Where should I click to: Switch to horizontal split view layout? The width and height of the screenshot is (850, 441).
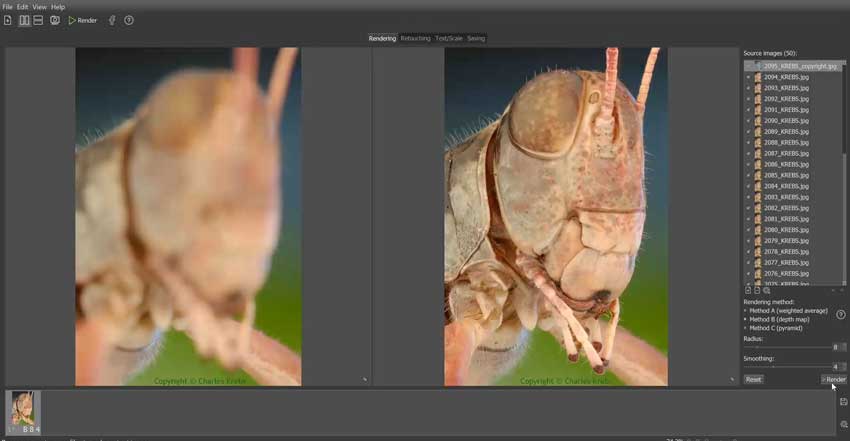(38, 21)
